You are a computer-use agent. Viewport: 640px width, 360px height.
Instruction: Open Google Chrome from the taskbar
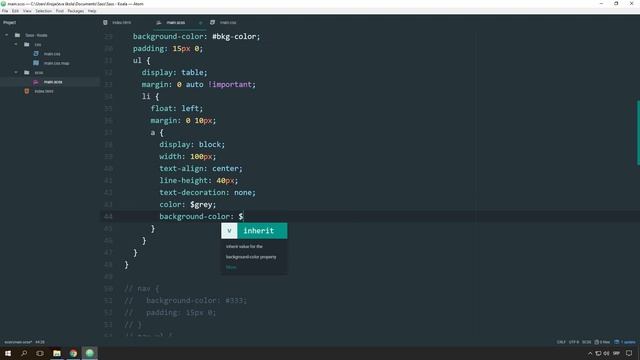73,353
